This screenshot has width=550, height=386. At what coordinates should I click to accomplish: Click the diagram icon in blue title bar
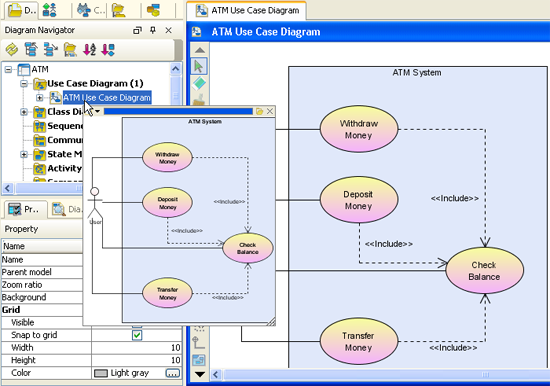[197, 32]
